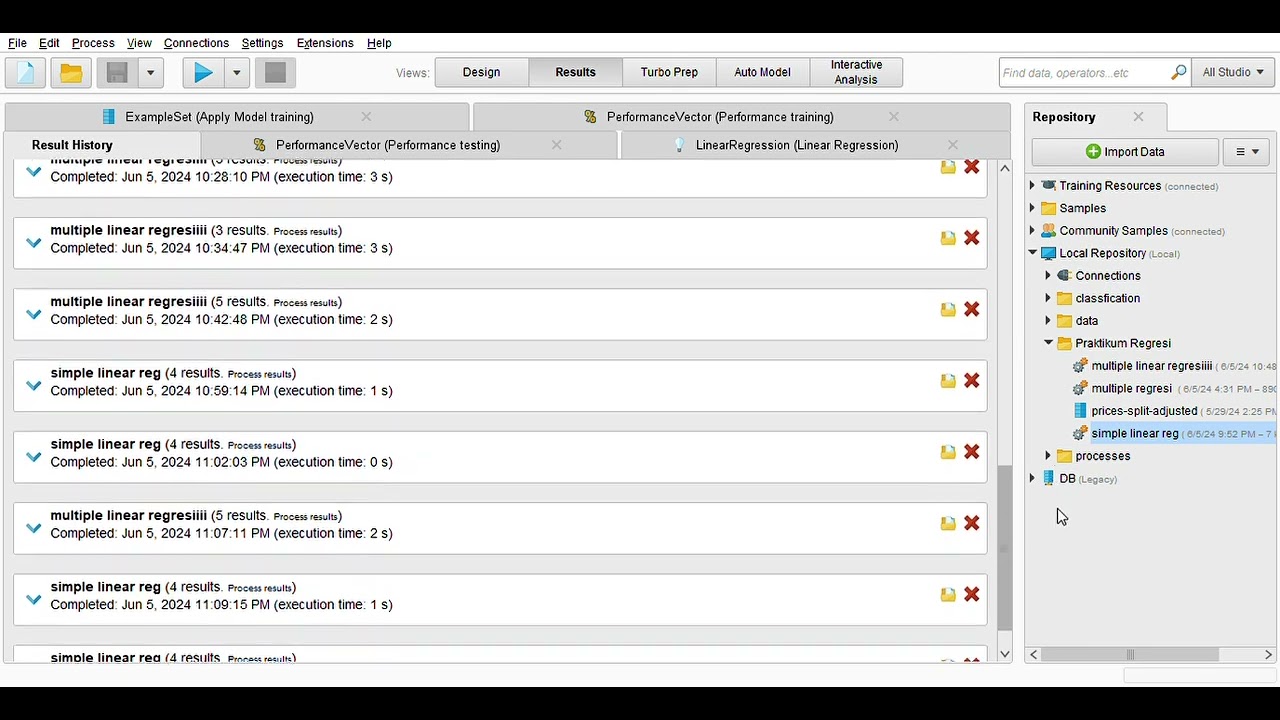1280x720 pixels.
Task: Open the Edit menu
Action: [x=49, y=43]
